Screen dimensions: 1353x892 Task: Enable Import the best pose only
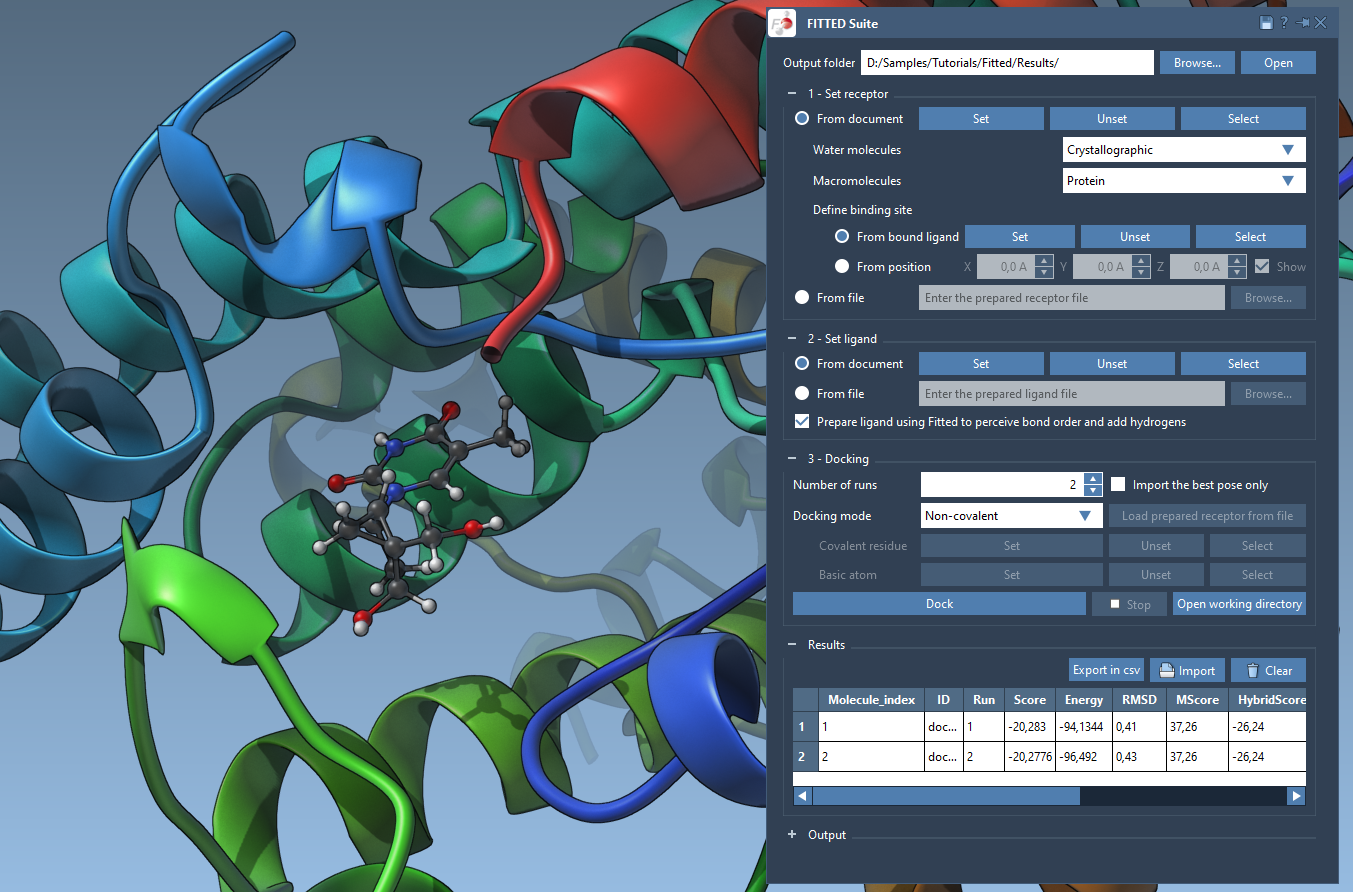click(1118, 485)
